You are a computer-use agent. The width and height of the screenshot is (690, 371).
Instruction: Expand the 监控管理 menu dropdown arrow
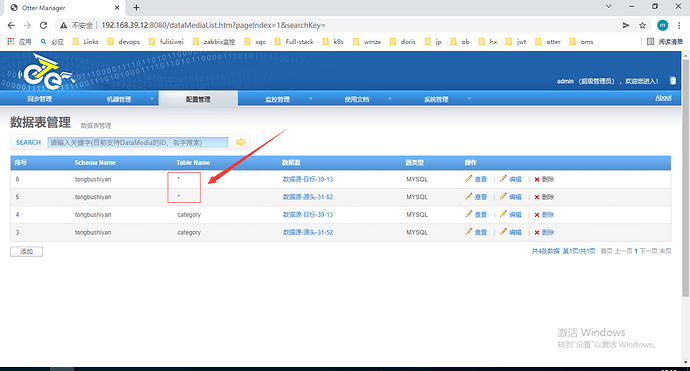click(311, 99)
